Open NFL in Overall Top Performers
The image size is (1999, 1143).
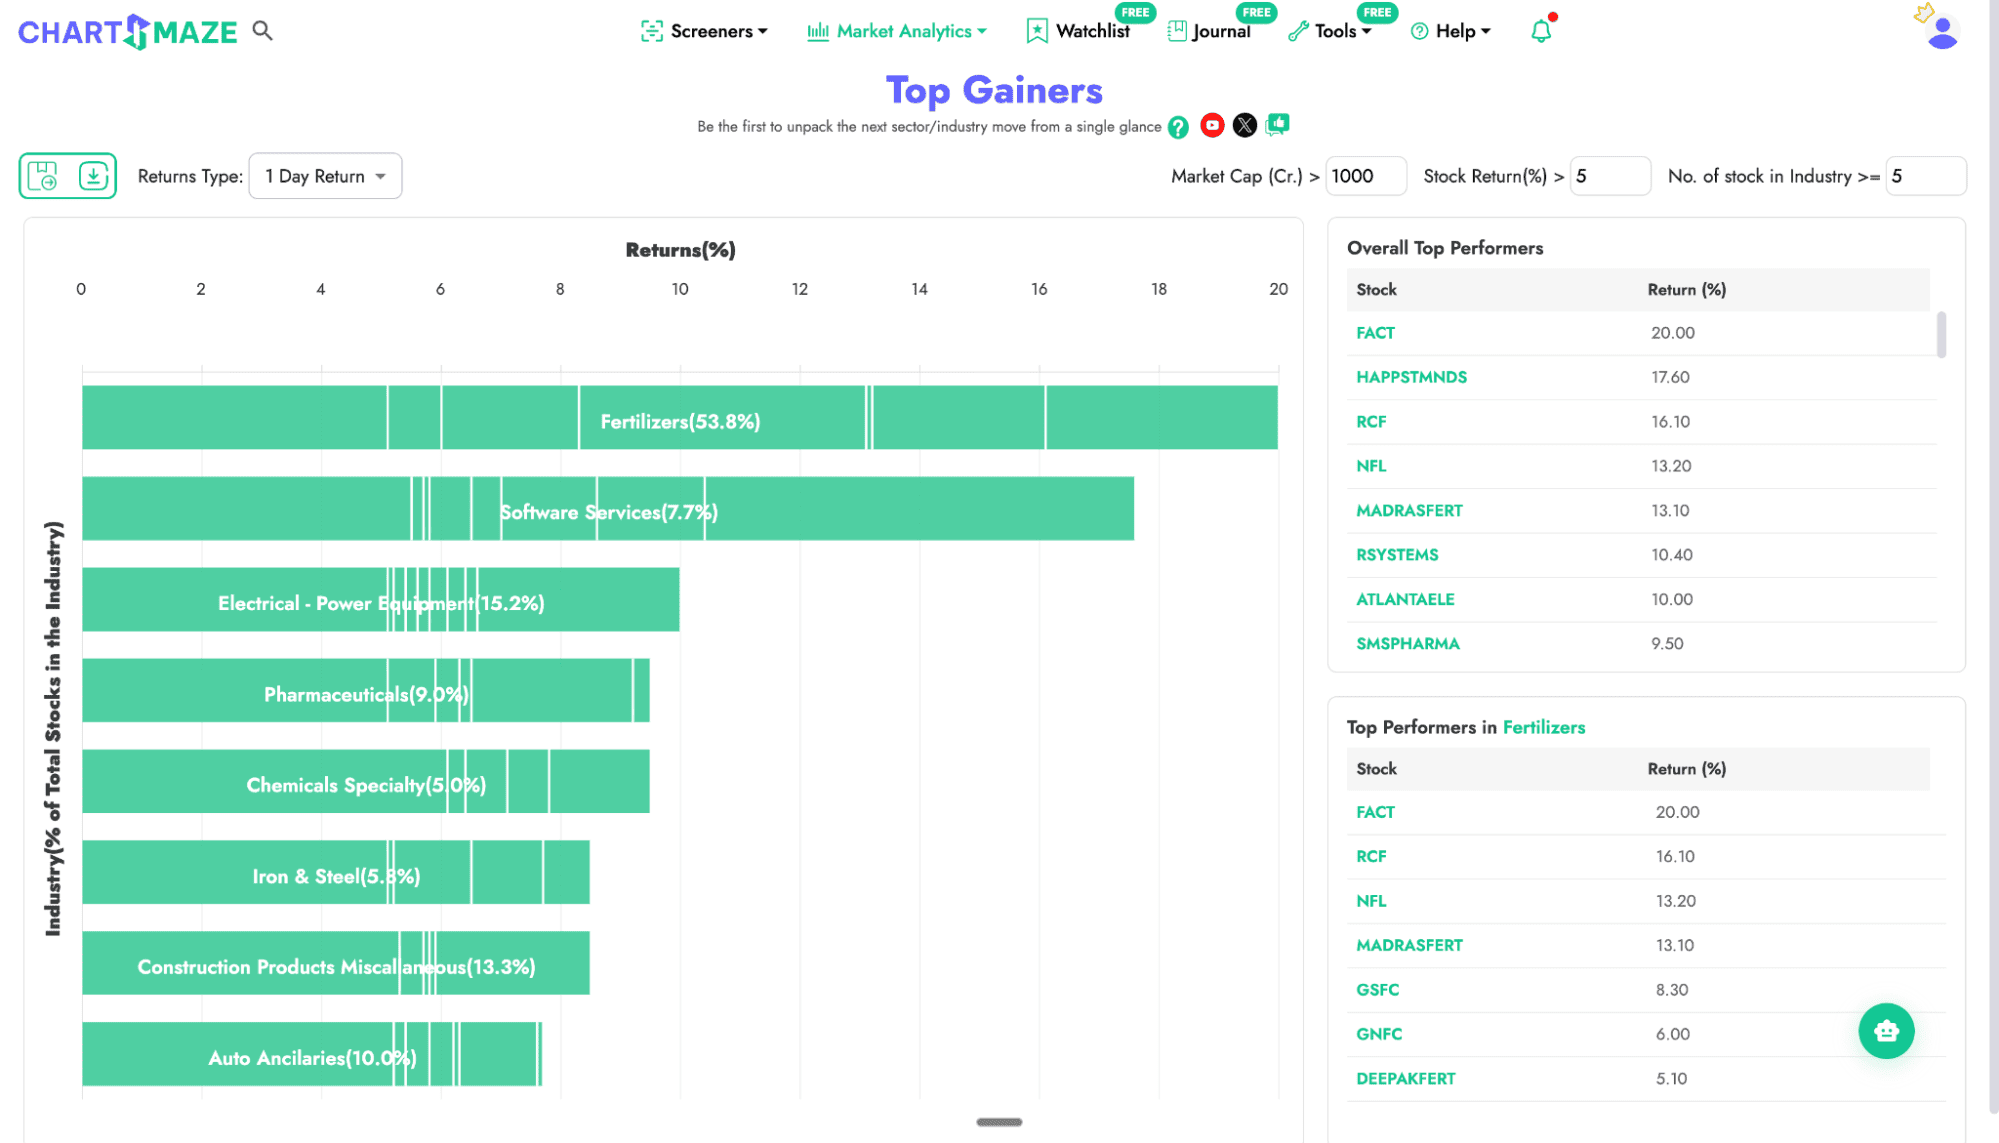click(x=1371, y=466)
